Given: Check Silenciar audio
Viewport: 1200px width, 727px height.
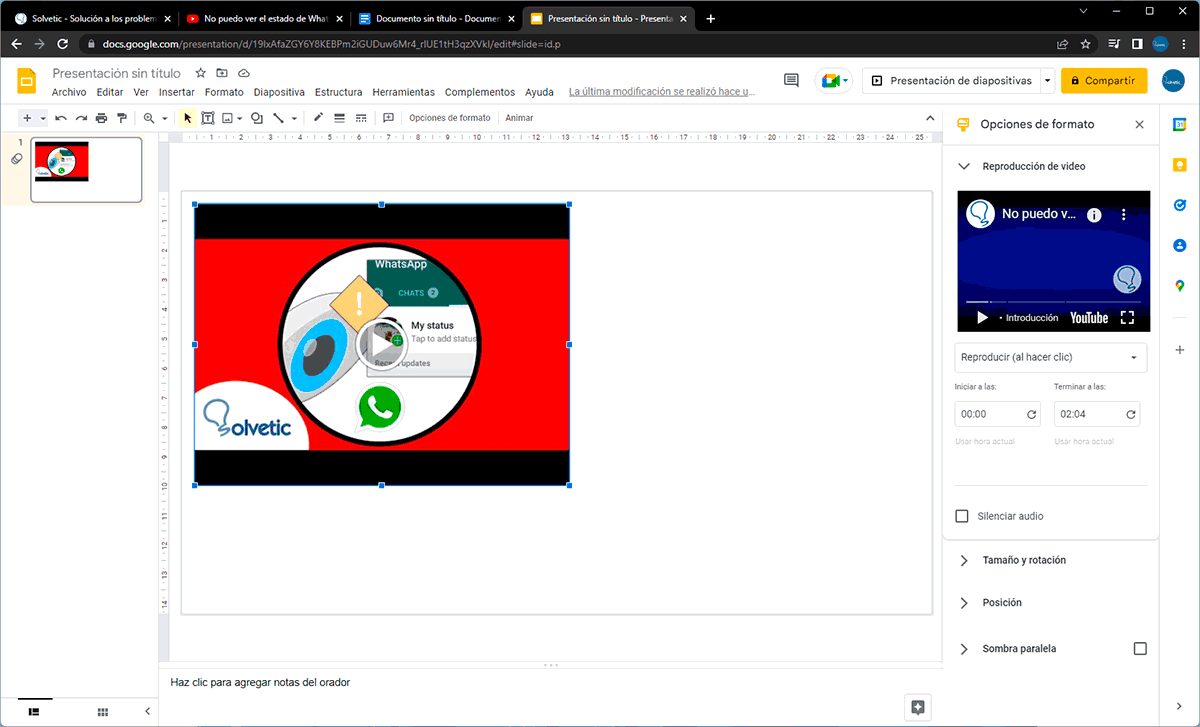Looking at the screenshot, I should point(962,517).
